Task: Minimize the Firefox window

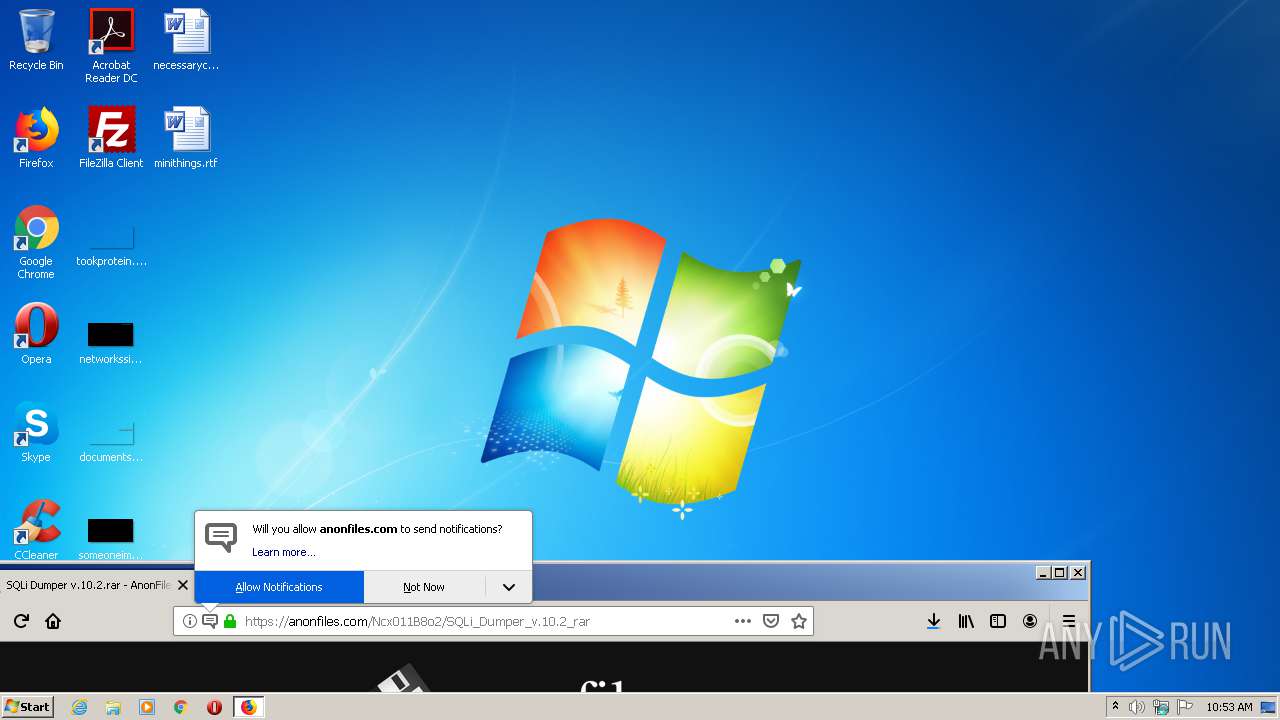Action: pyautogui.click(x=1044, y=573)
